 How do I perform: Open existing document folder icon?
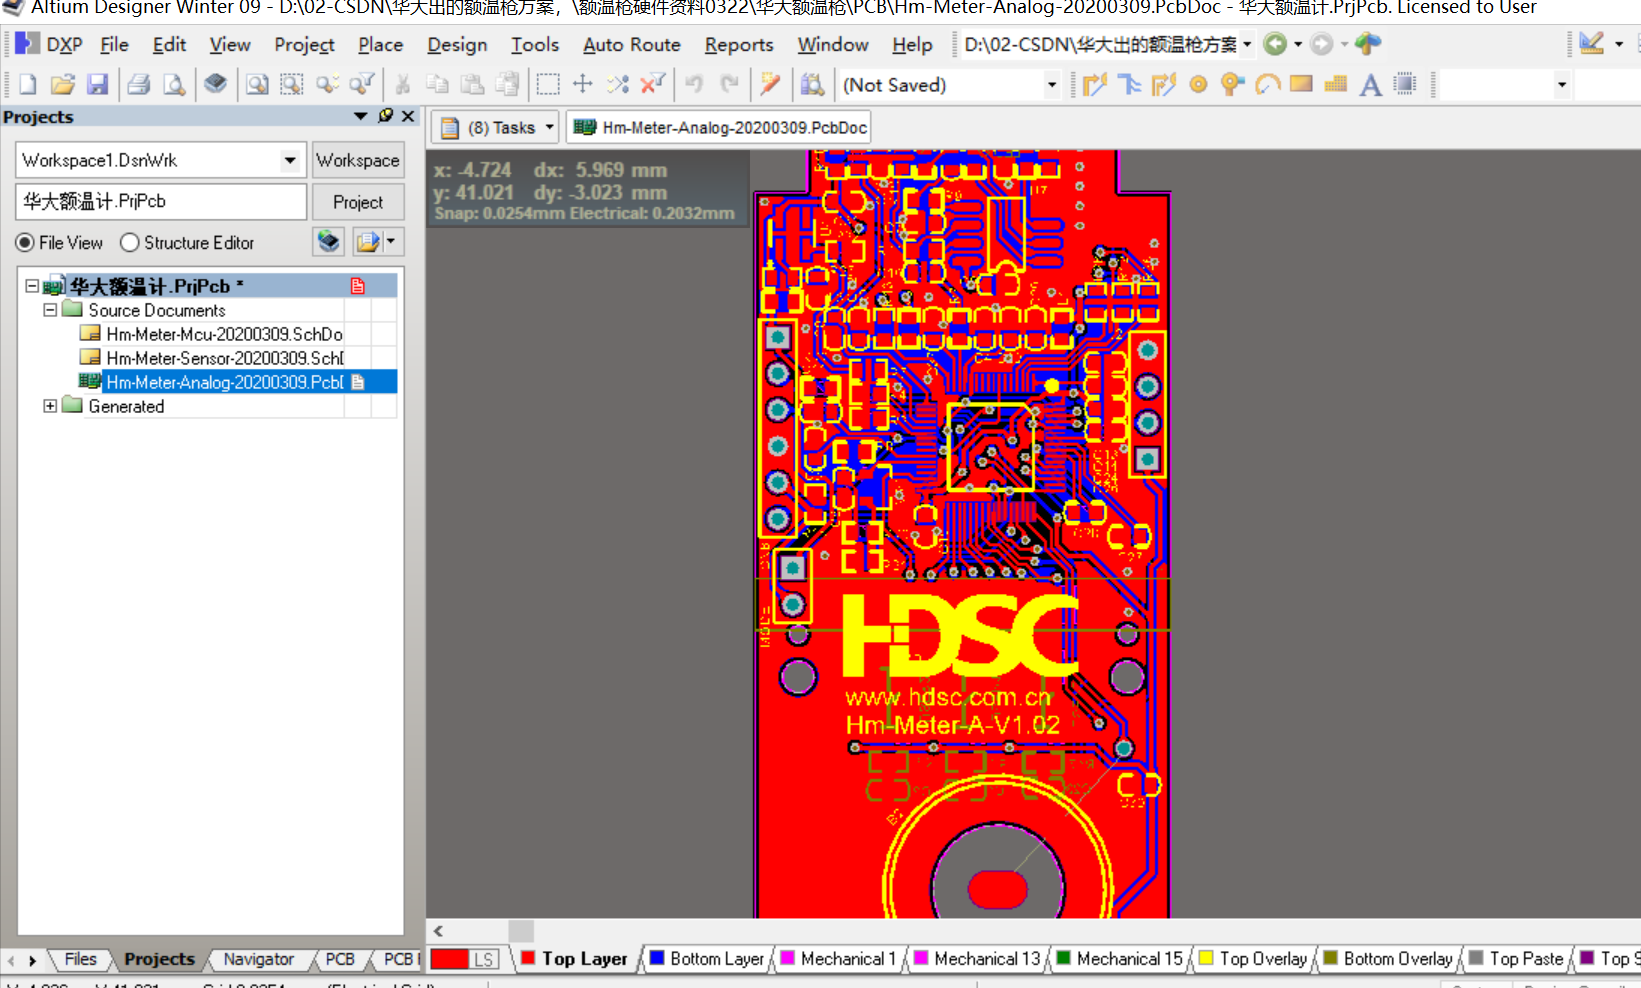point(62,85)
